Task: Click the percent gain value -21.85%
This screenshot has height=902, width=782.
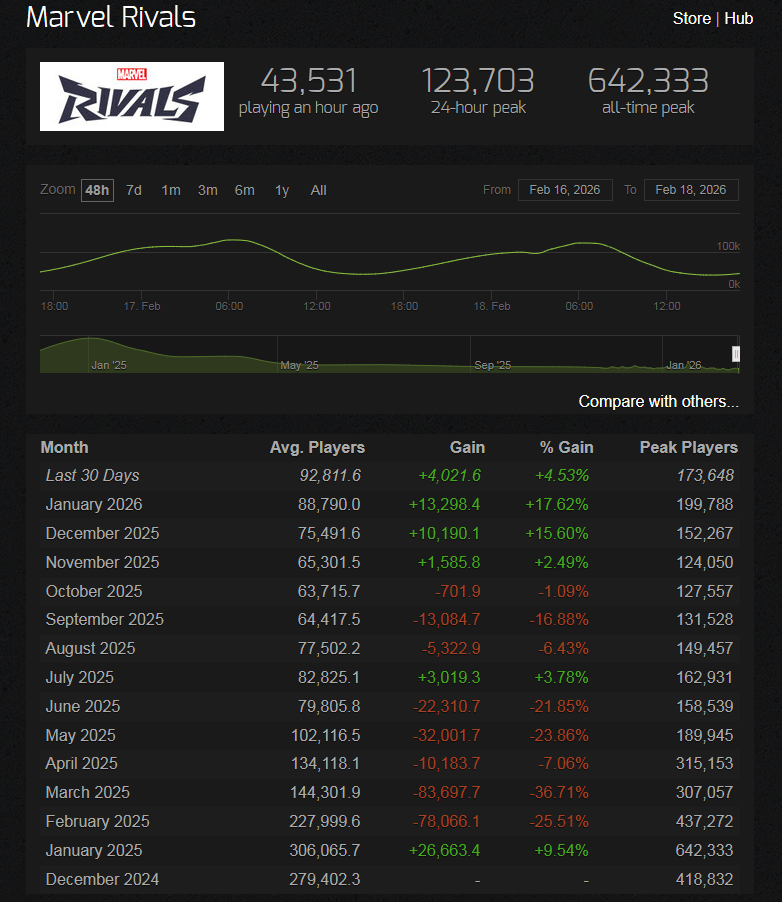Action: 559,706
